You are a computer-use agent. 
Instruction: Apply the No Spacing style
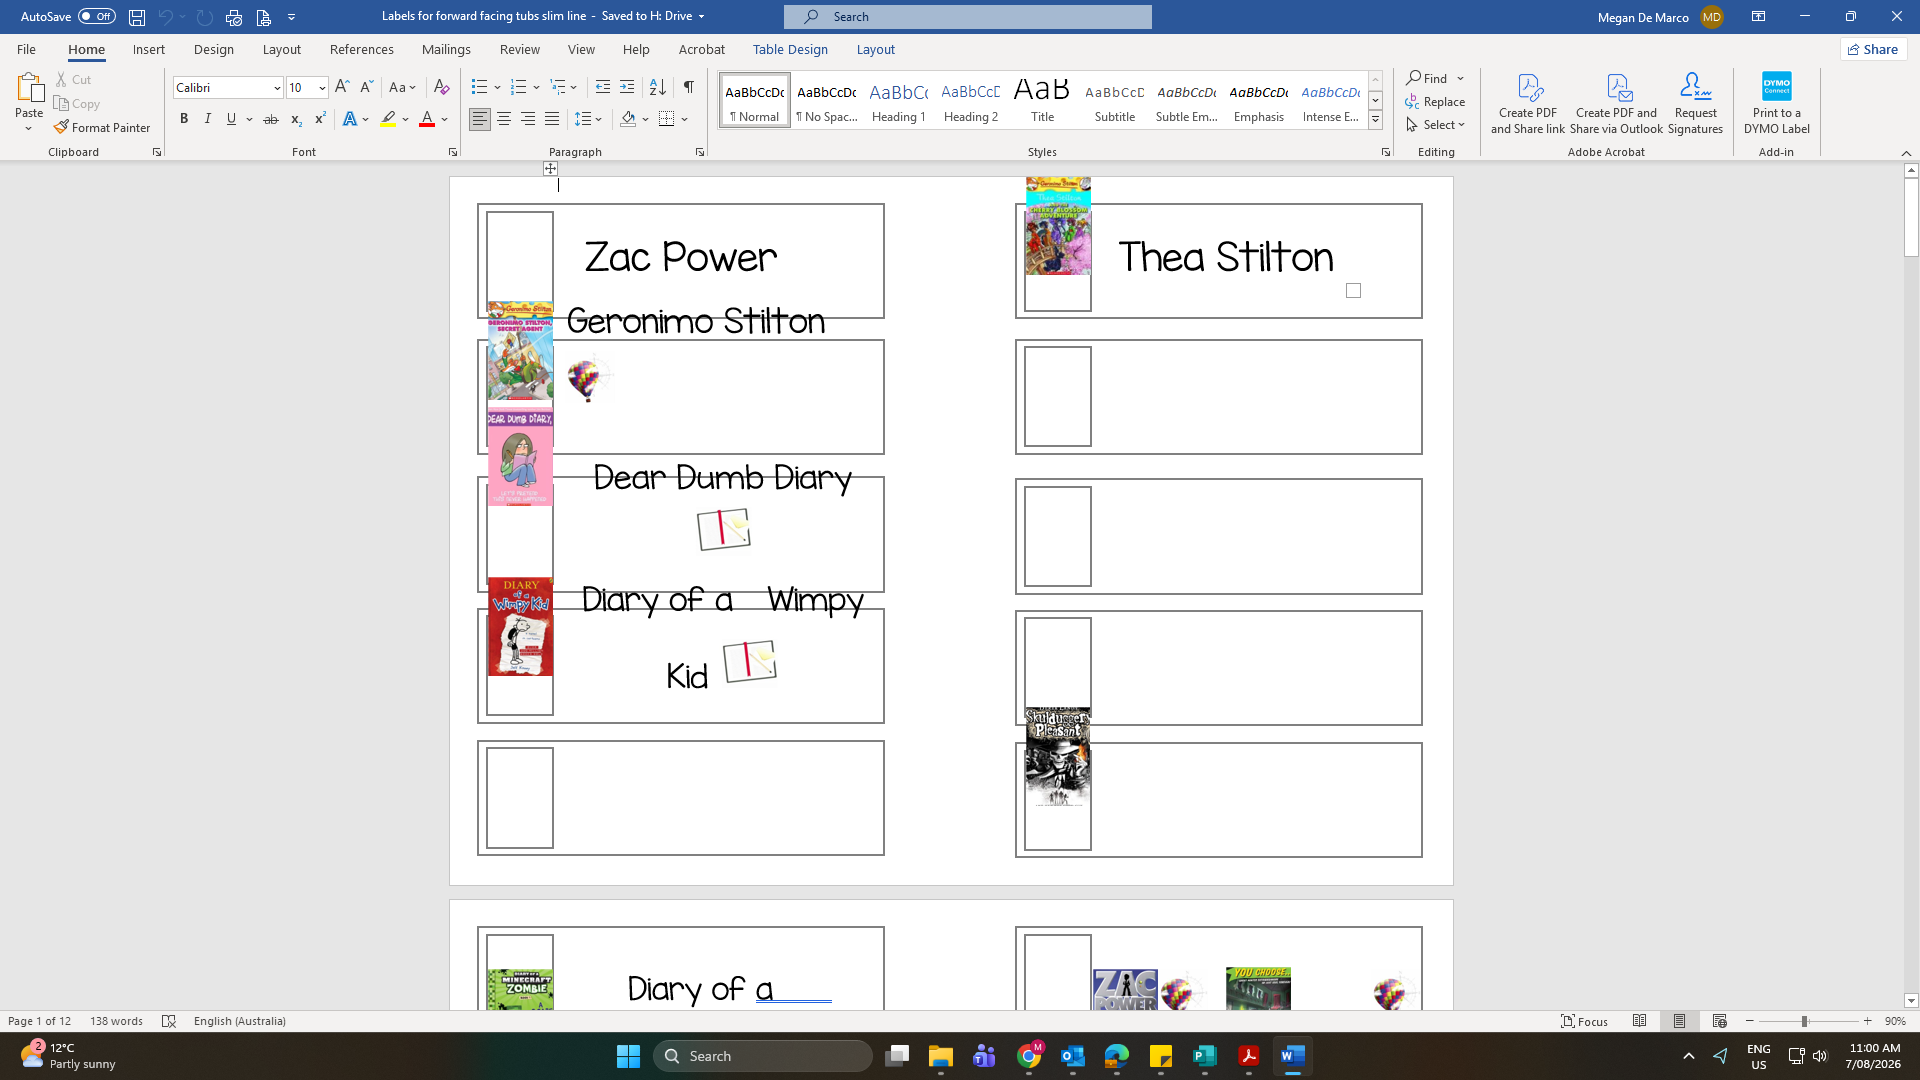(x=827, y=100)
